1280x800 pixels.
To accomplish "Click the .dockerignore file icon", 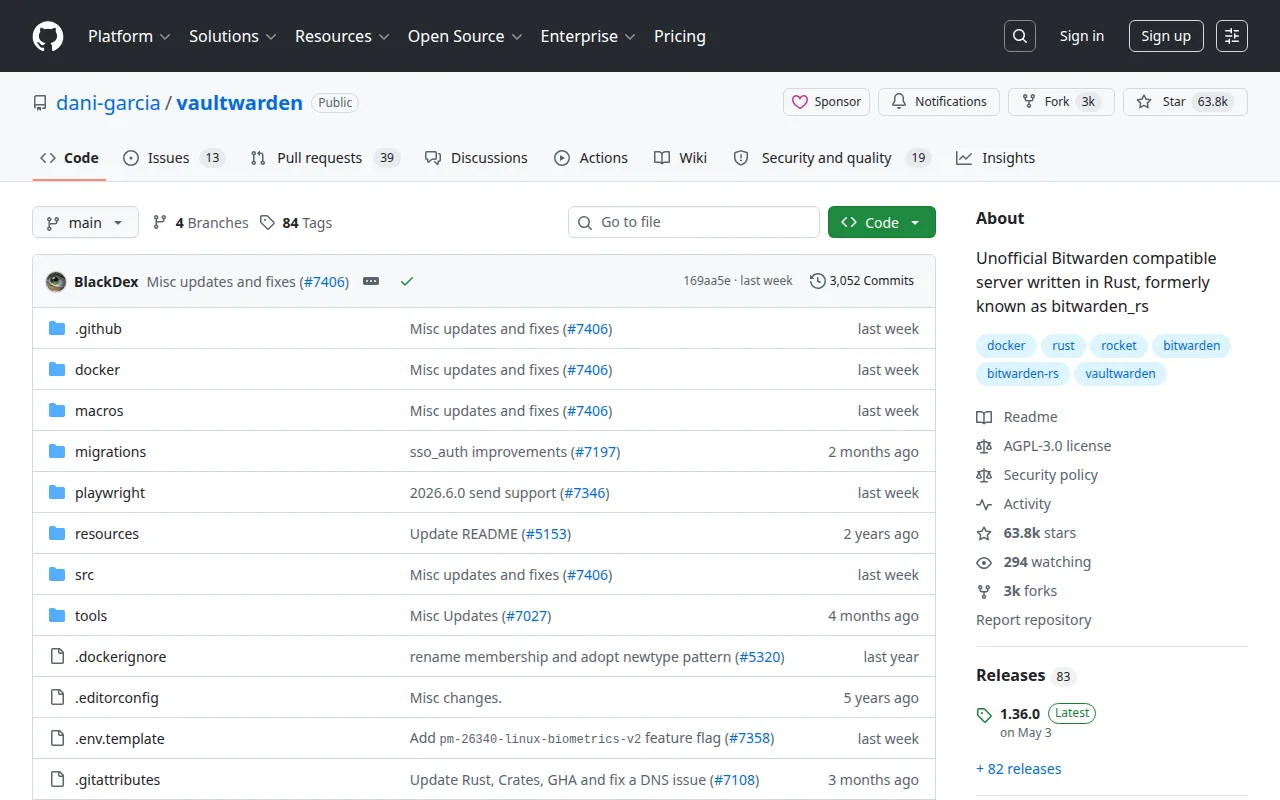I will pos(57,657).
